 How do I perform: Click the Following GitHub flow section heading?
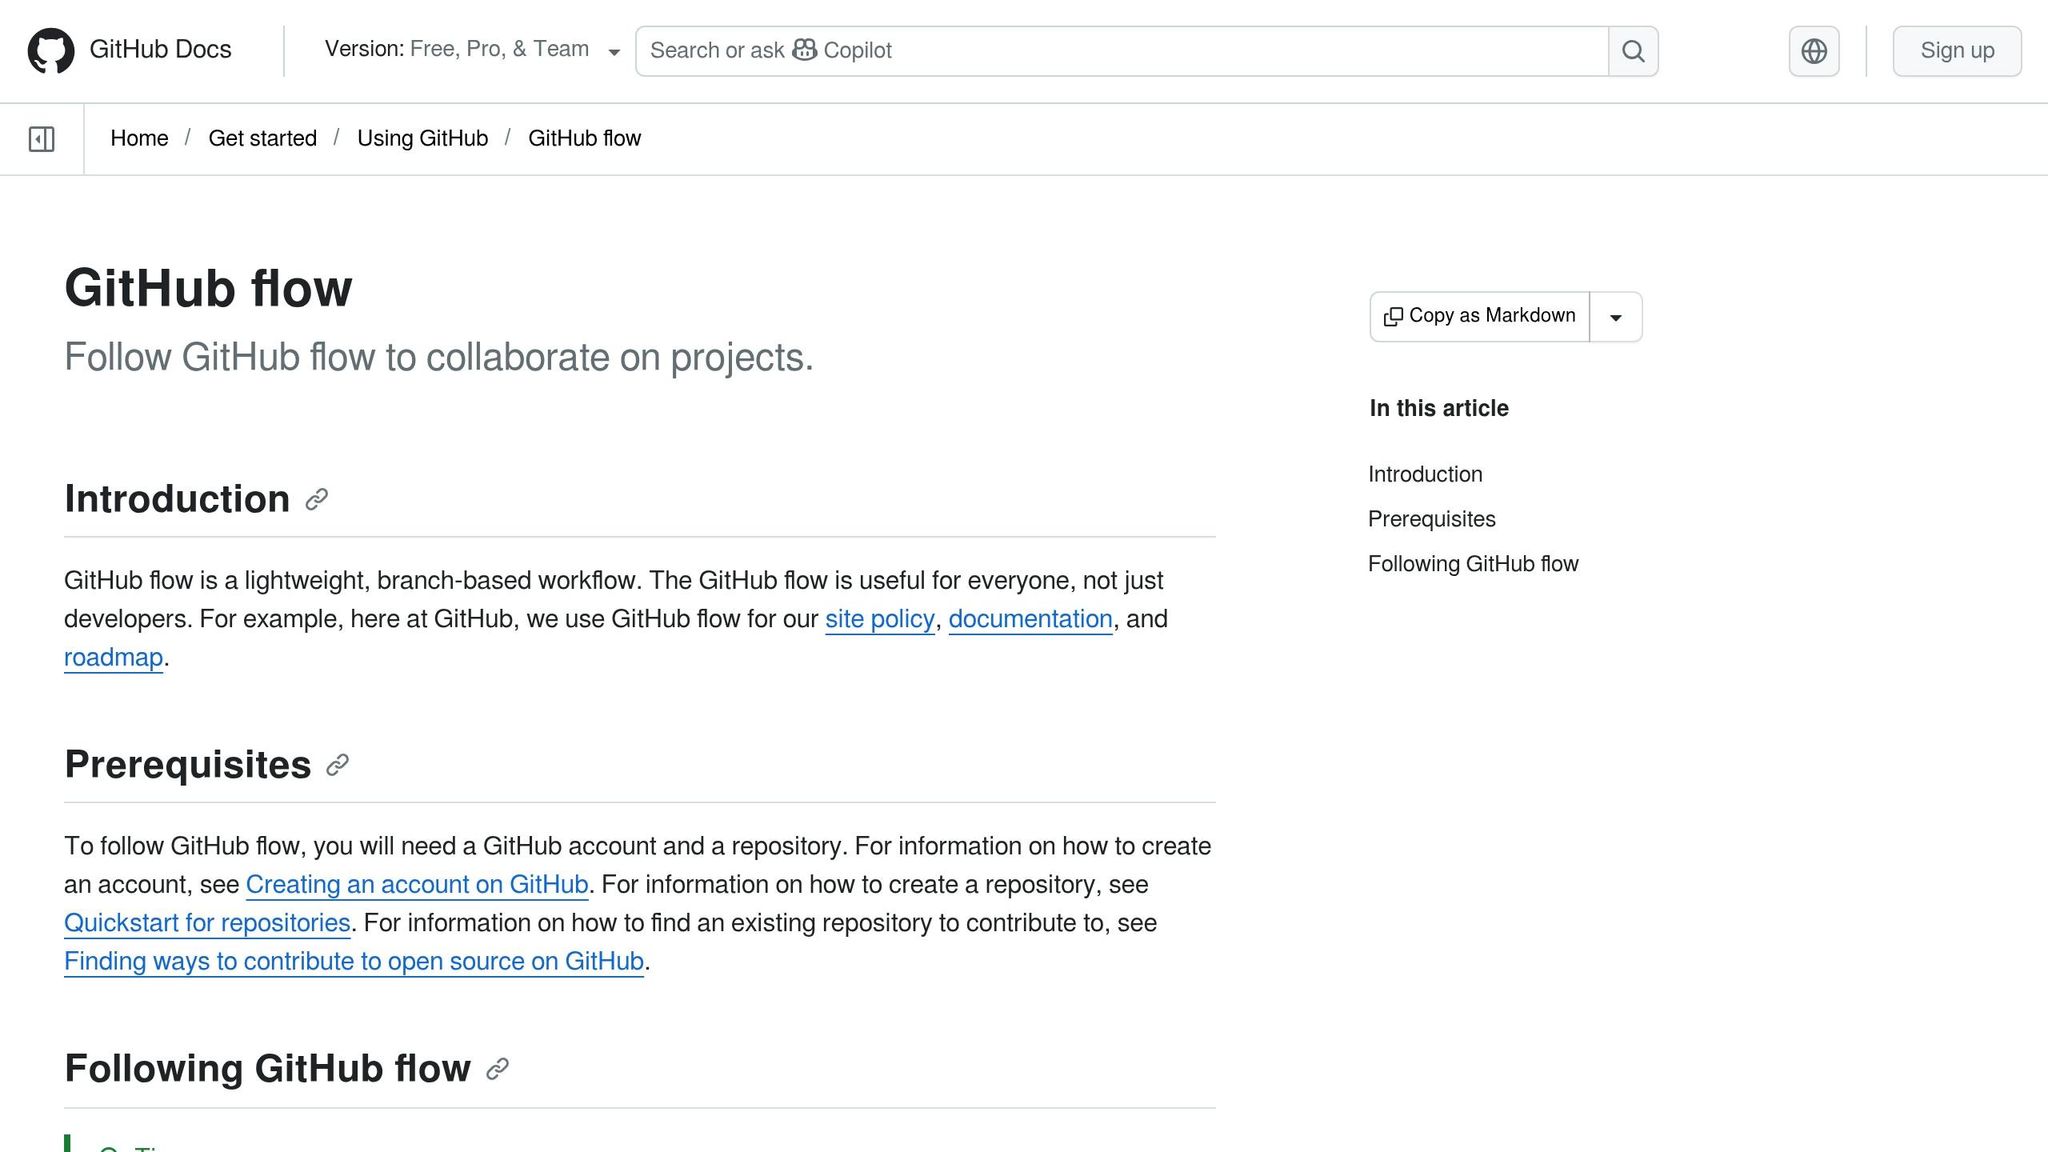coord(267,1069)
